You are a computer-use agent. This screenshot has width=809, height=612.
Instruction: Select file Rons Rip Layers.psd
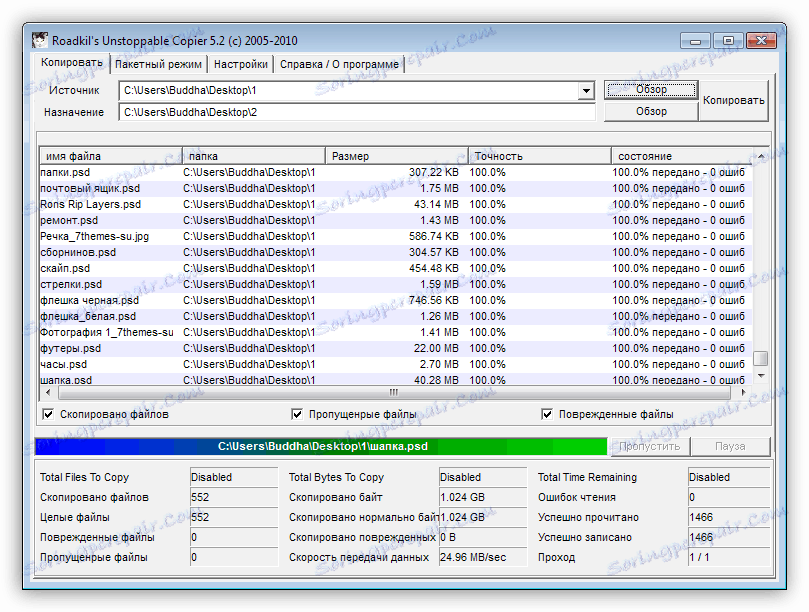(x=90, y=204)
